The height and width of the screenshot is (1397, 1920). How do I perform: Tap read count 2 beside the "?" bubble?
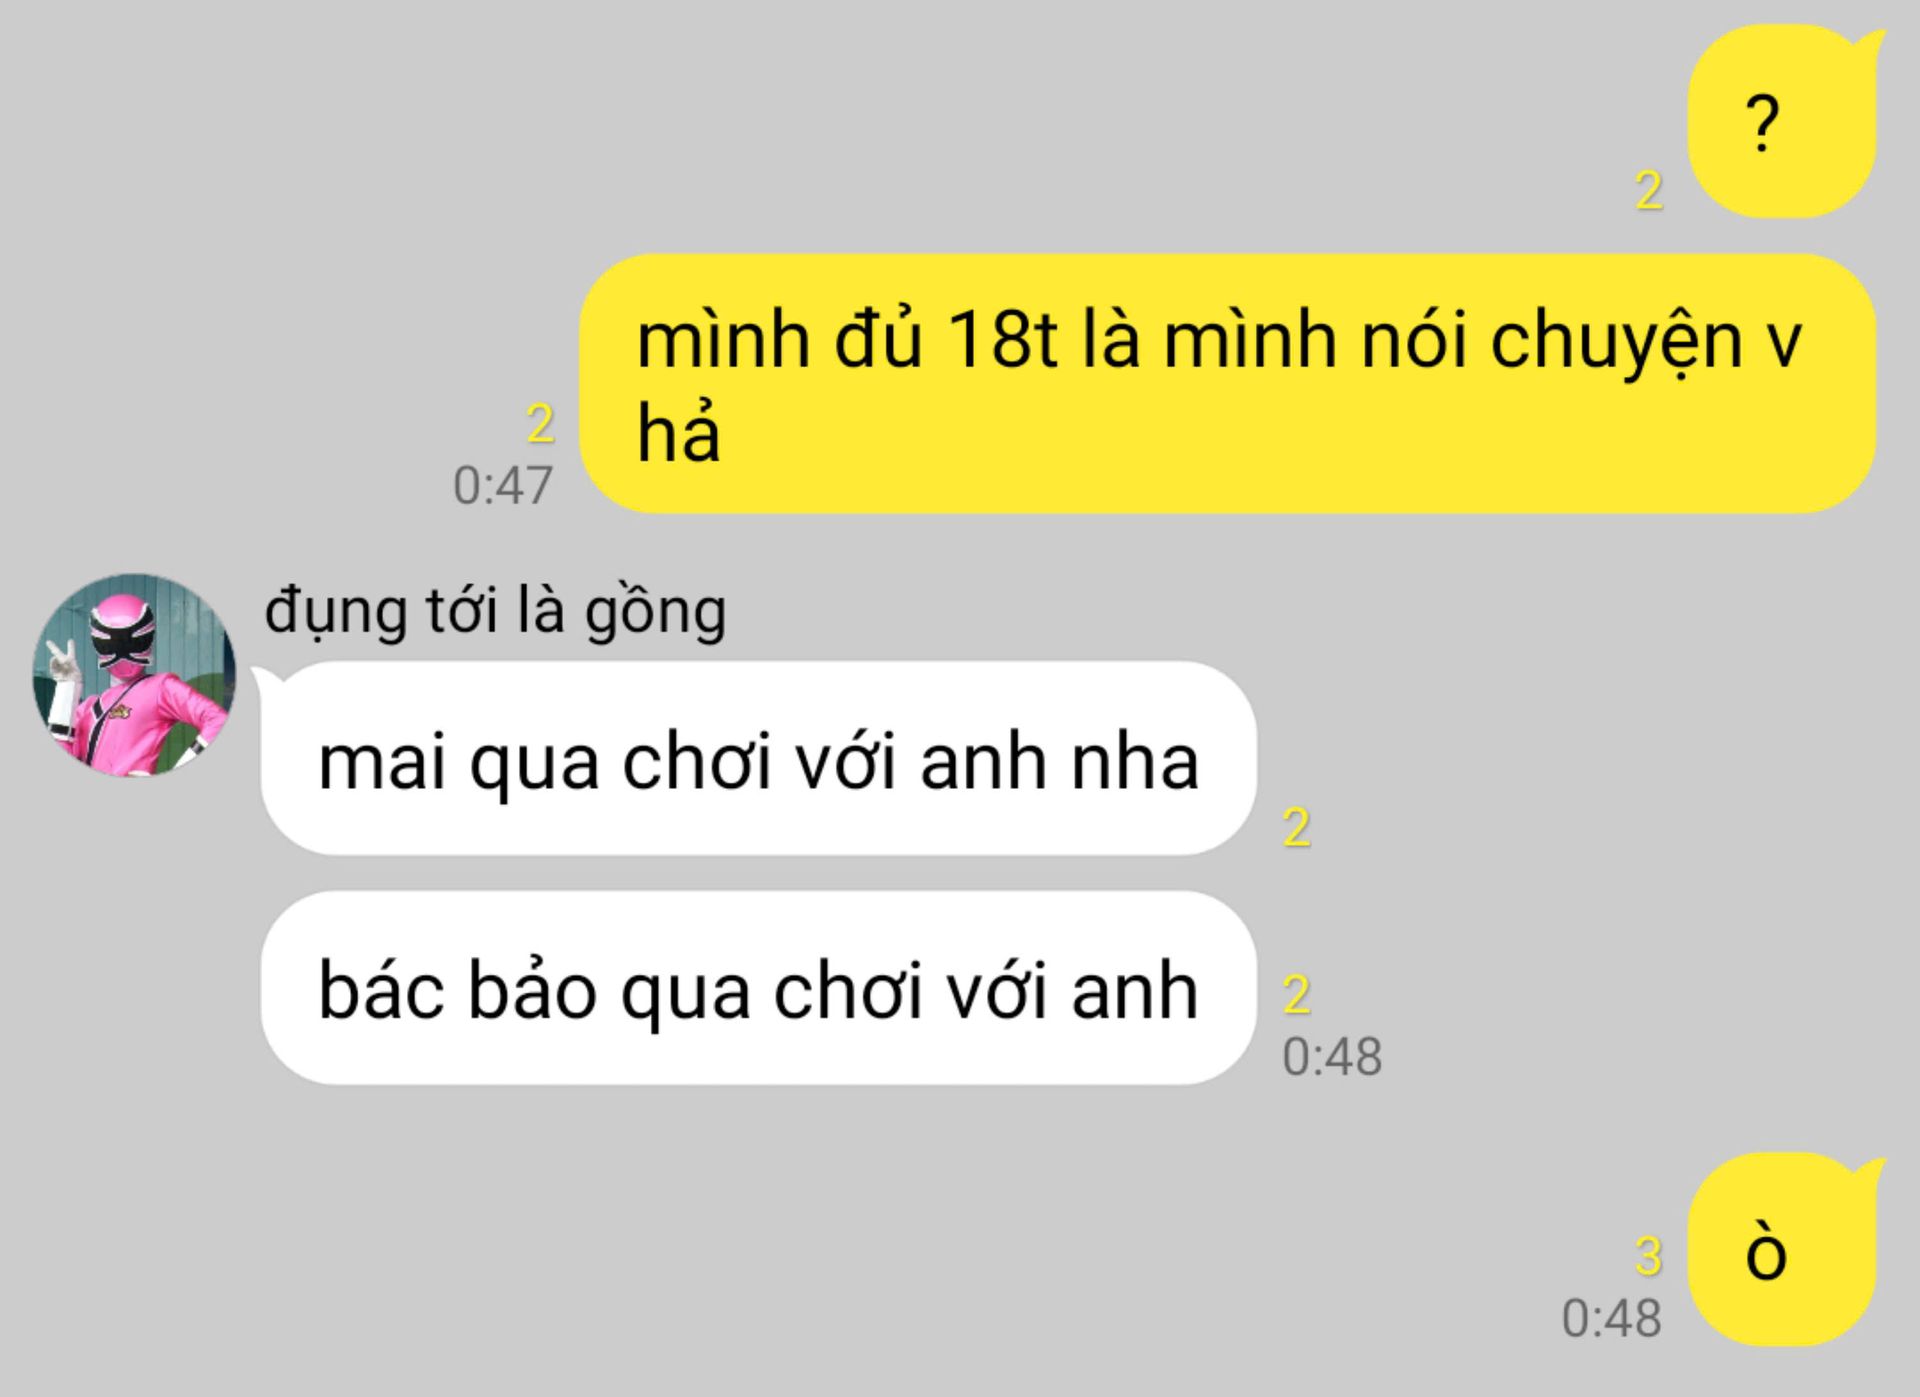[x=1649, y=190]
